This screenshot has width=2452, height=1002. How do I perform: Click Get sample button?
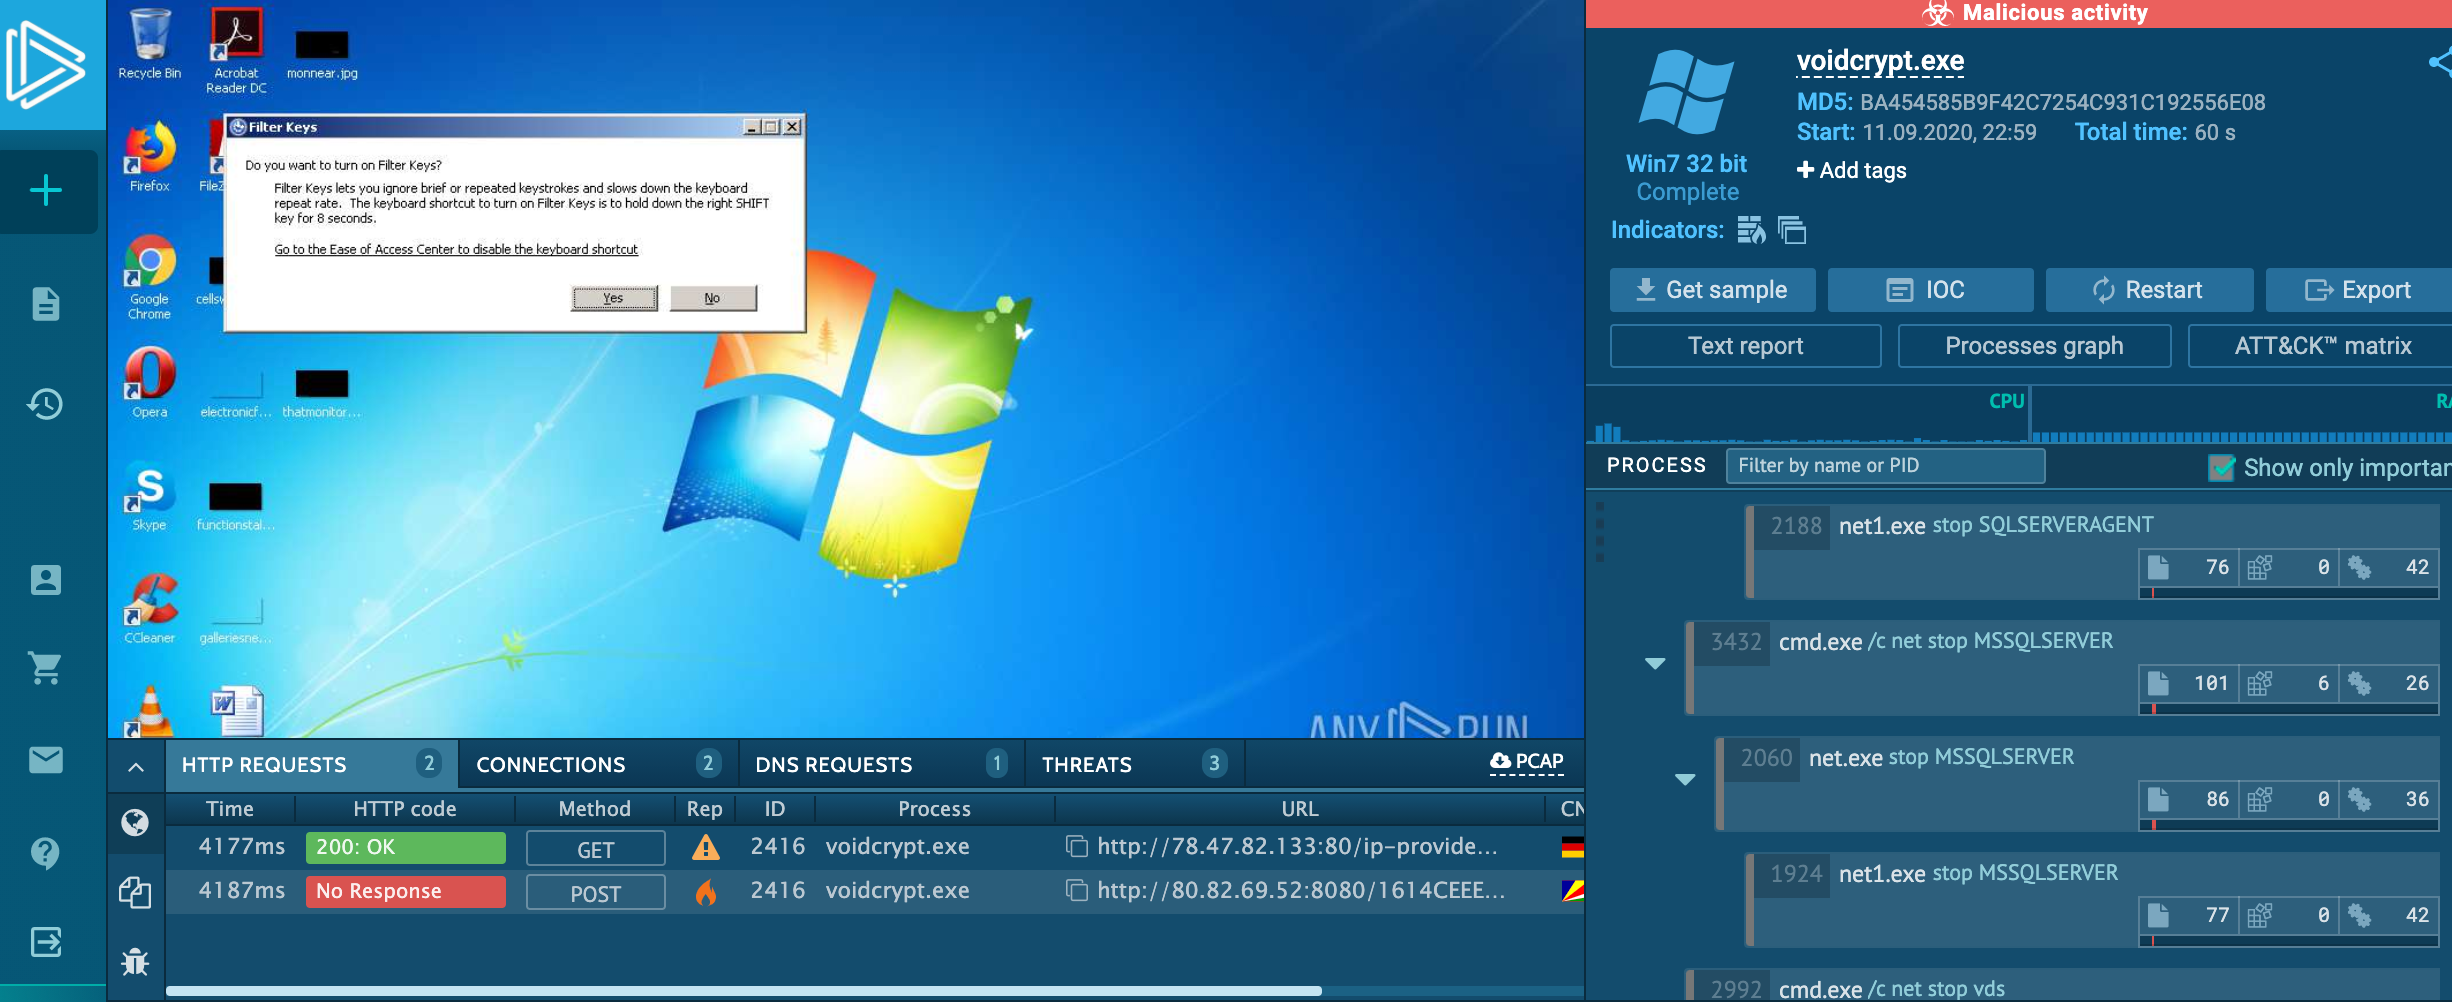click(x=1712, y=290)
